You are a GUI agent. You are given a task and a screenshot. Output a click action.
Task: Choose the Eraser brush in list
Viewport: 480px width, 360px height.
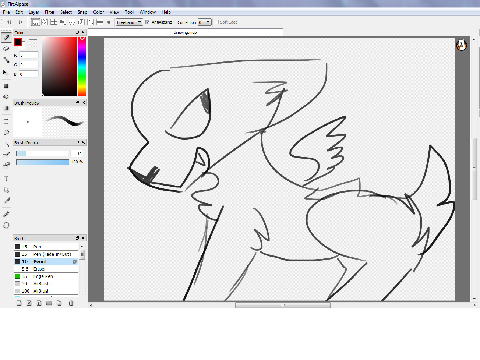(x=46, y=269)
